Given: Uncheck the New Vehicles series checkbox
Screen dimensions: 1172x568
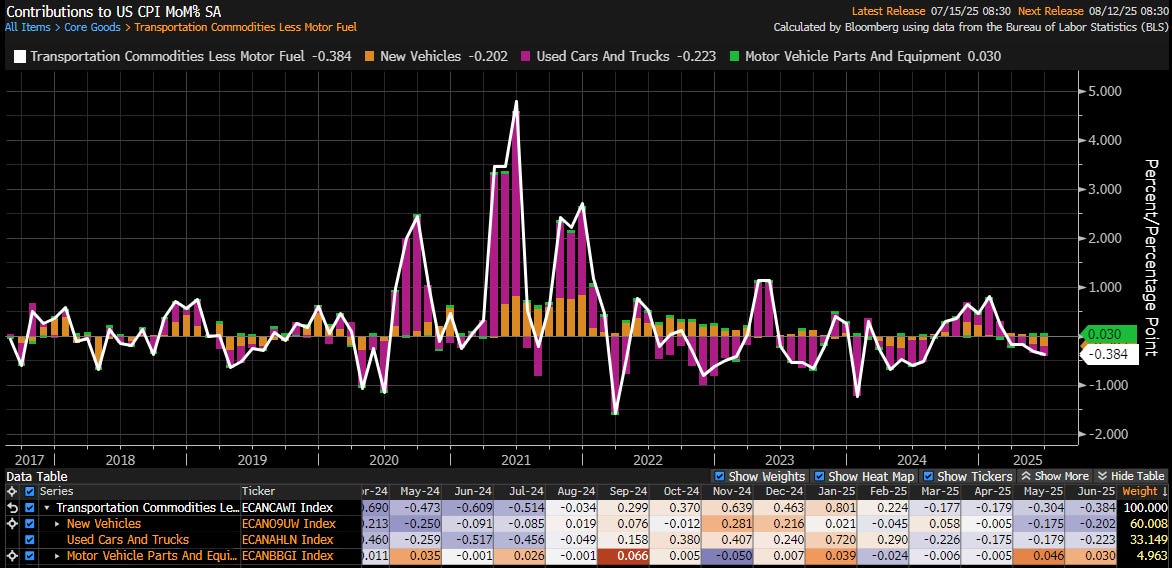Looking at the screenshot, I should (30, 523).
